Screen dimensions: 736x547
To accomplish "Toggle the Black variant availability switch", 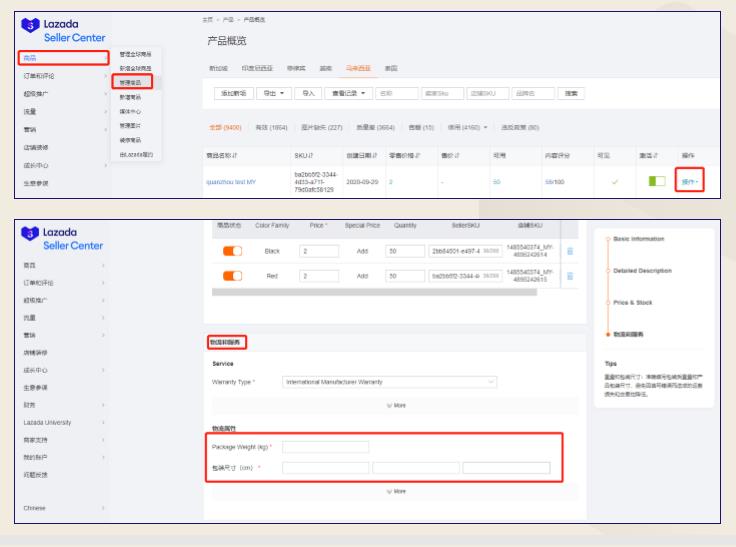I will pos(232,250).
